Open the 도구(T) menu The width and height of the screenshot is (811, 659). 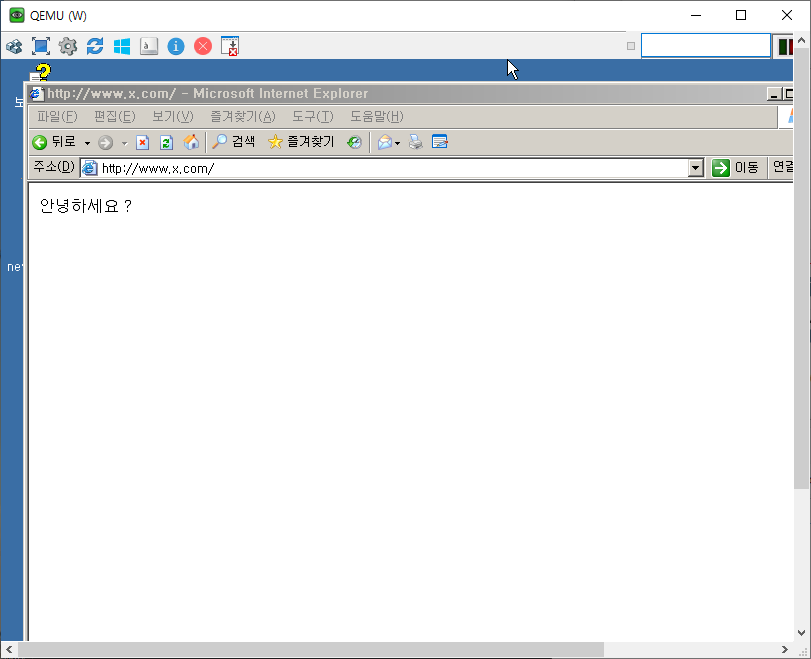(312, 116)
